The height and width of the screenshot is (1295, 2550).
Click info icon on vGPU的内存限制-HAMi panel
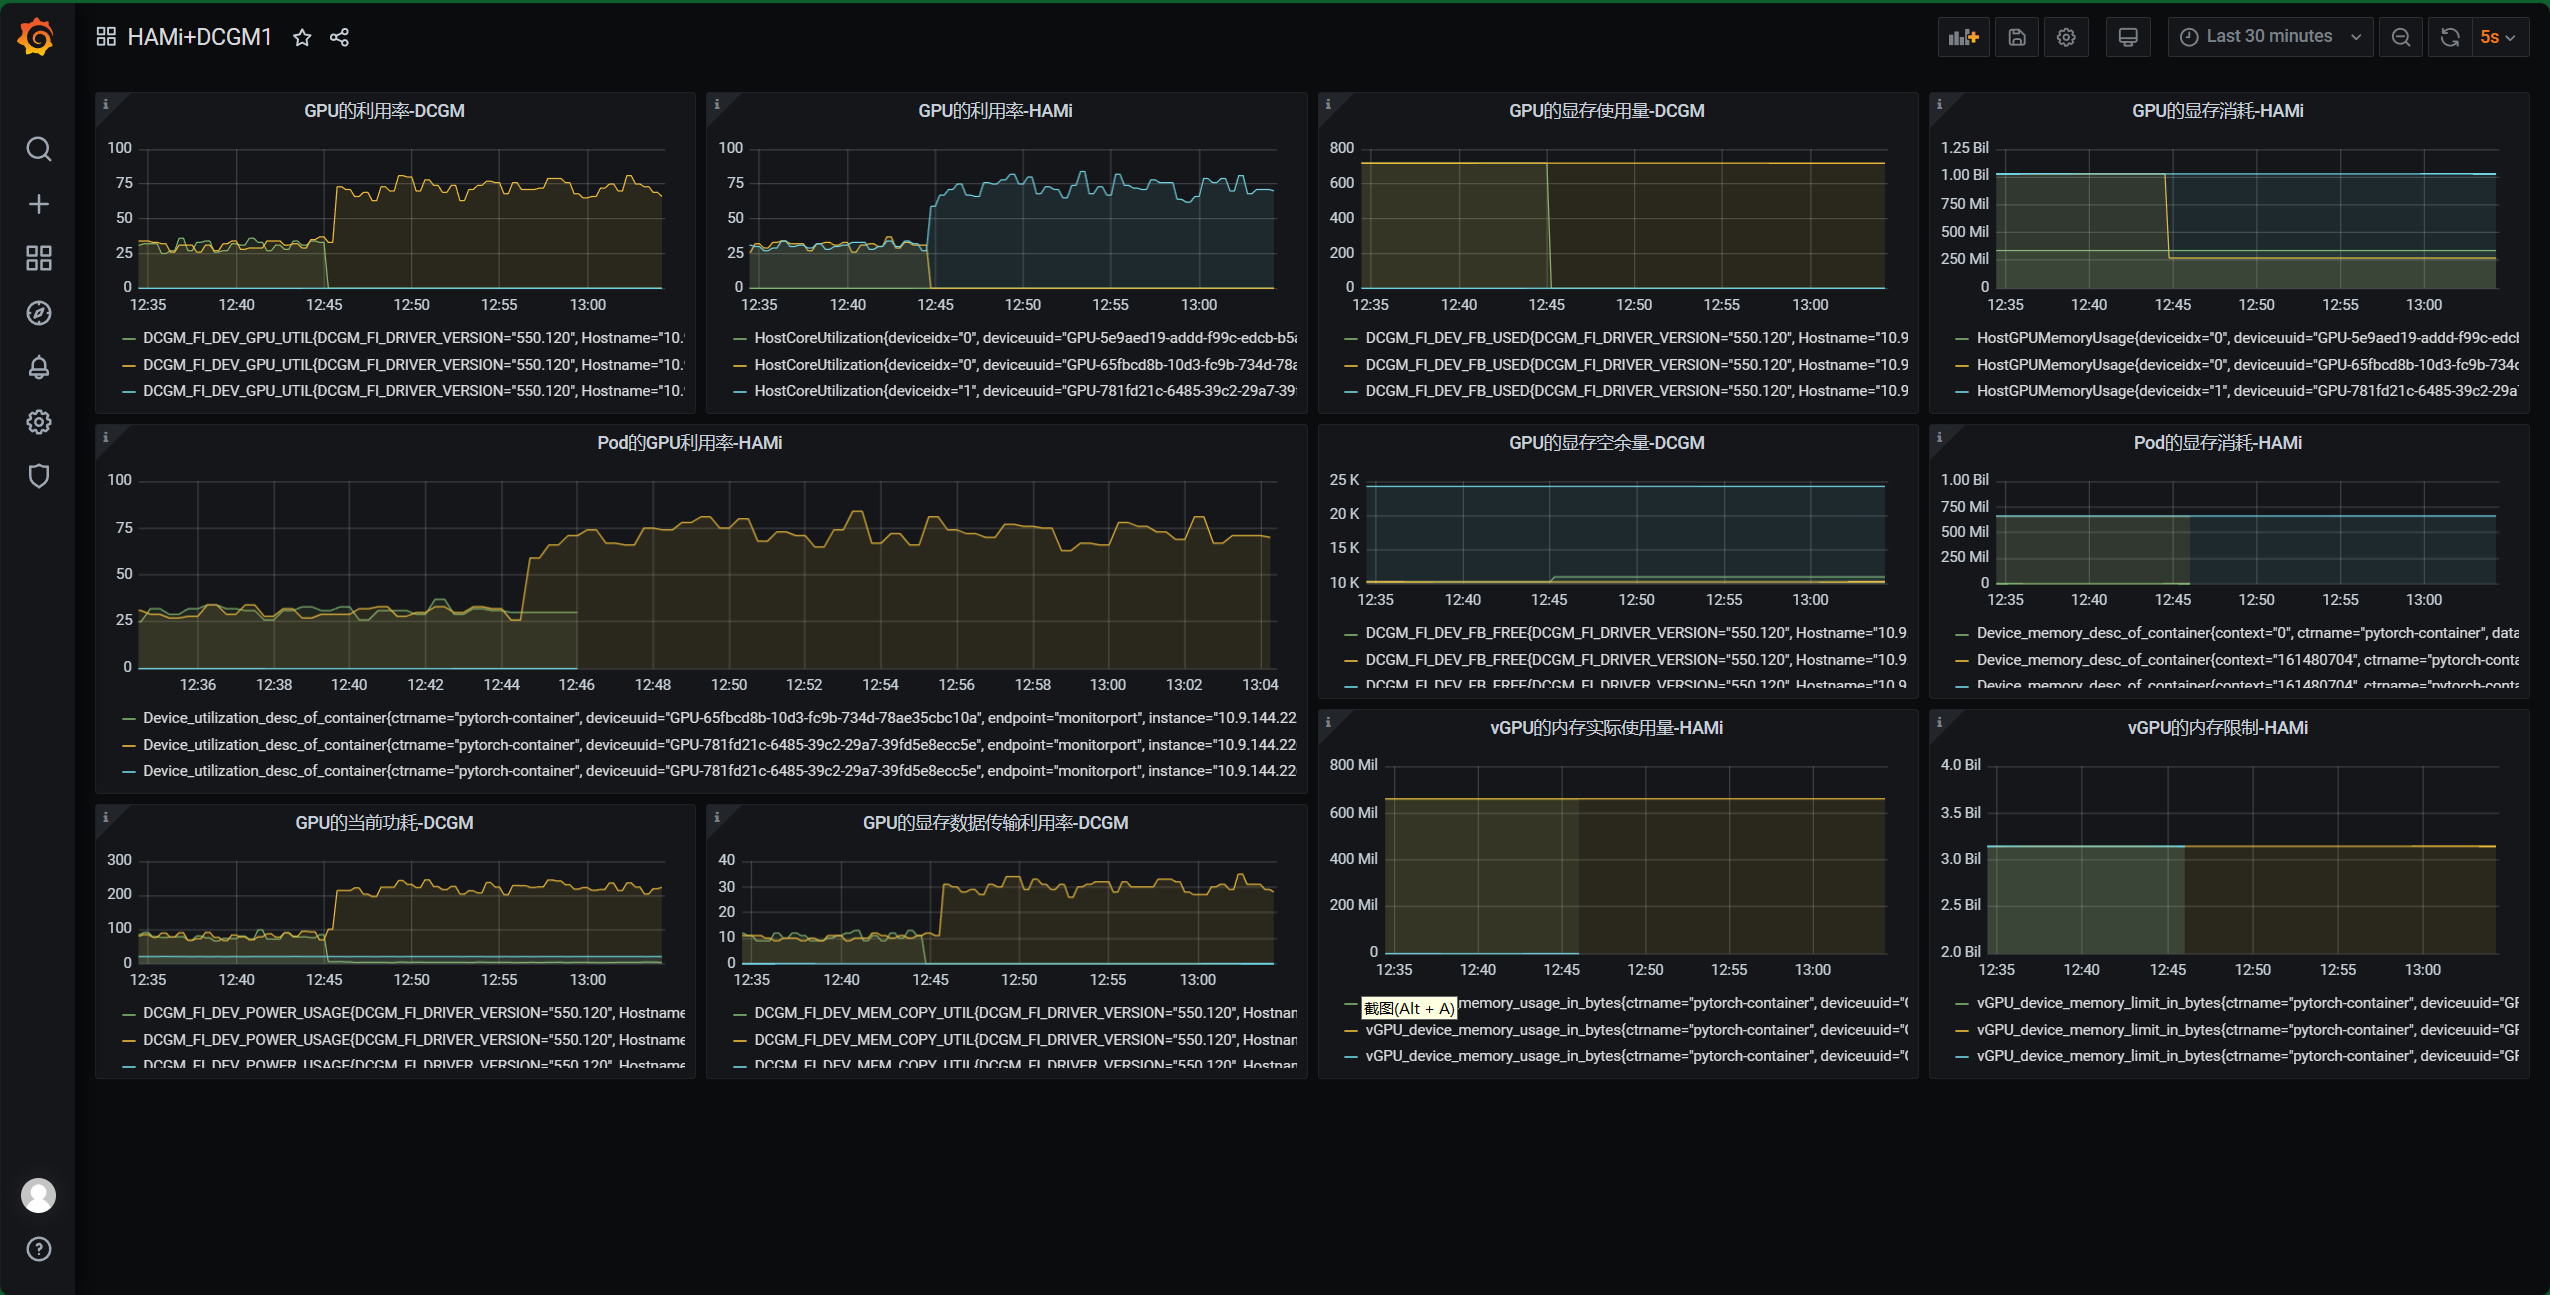(1939, 722)
